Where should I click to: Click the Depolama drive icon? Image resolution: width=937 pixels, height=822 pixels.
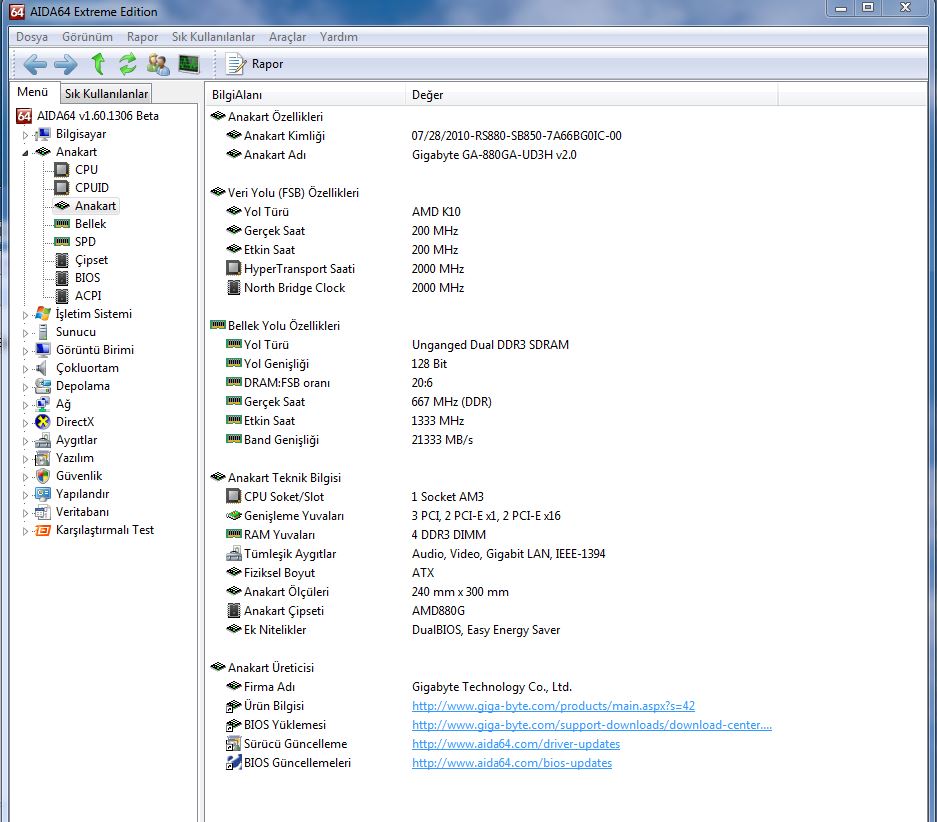[x=43, y=386]
